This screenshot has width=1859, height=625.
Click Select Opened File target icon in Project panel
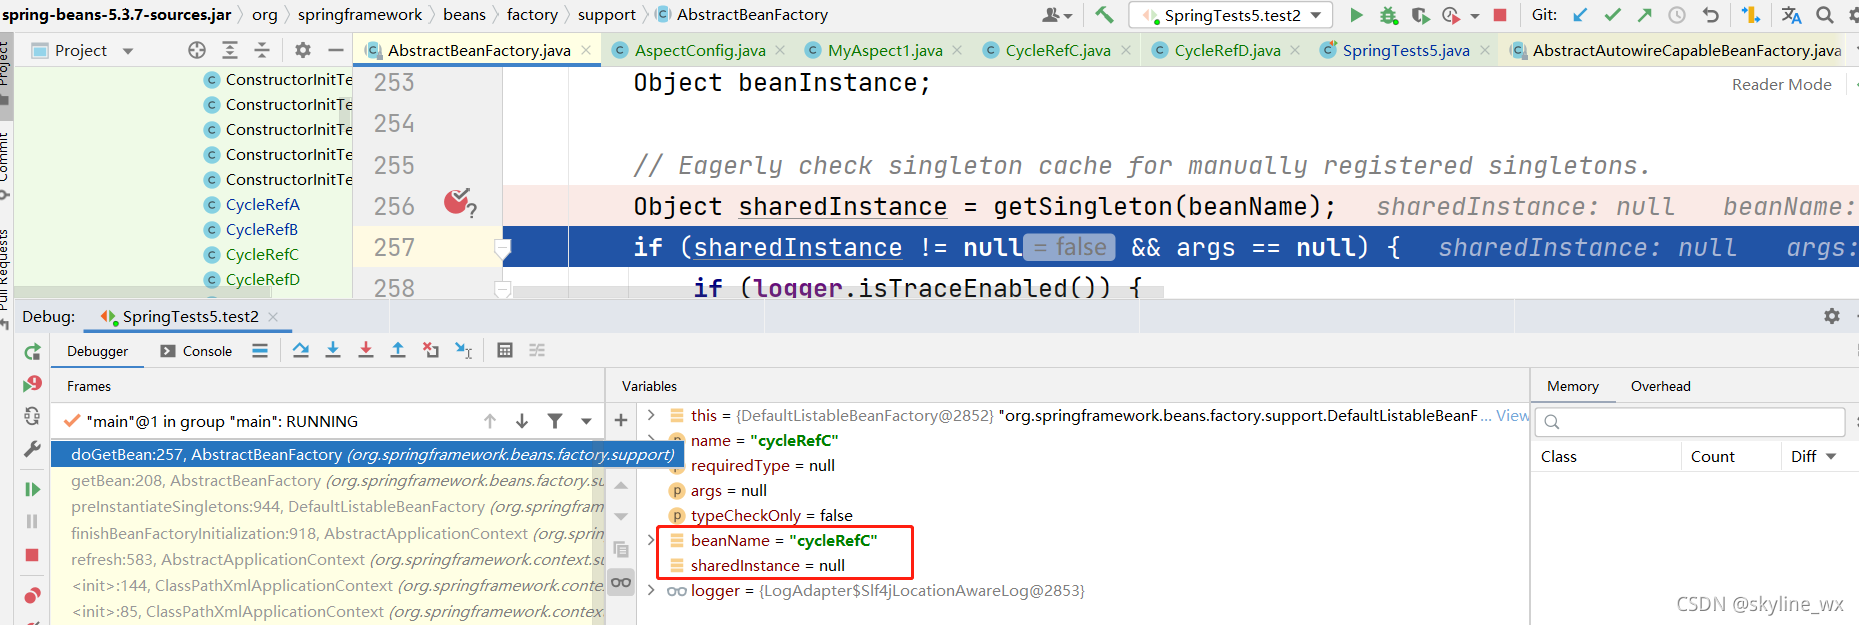[197, 50]
